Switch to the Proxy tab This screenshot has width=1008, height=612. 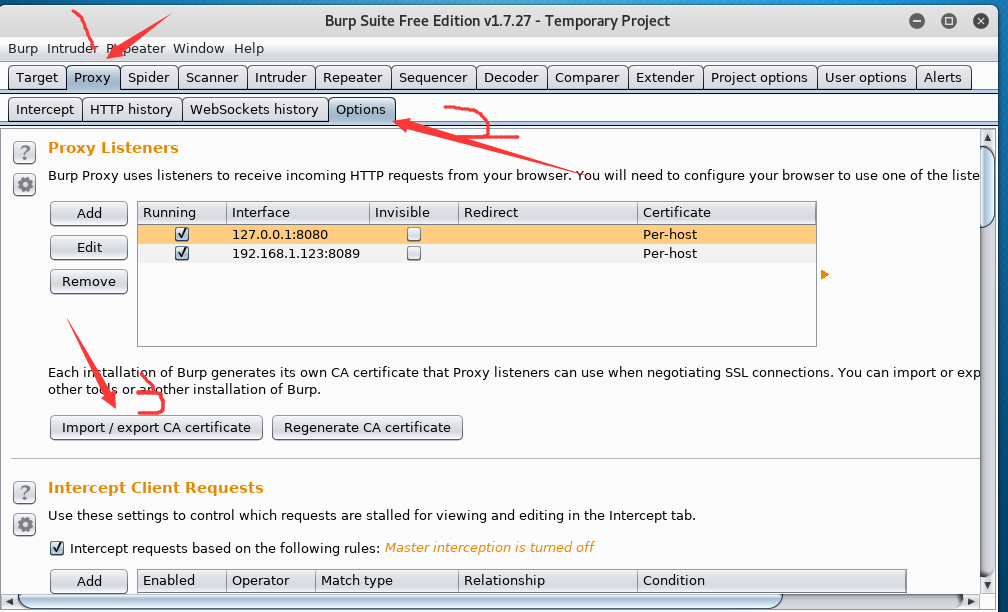click(x=93, y=78)
